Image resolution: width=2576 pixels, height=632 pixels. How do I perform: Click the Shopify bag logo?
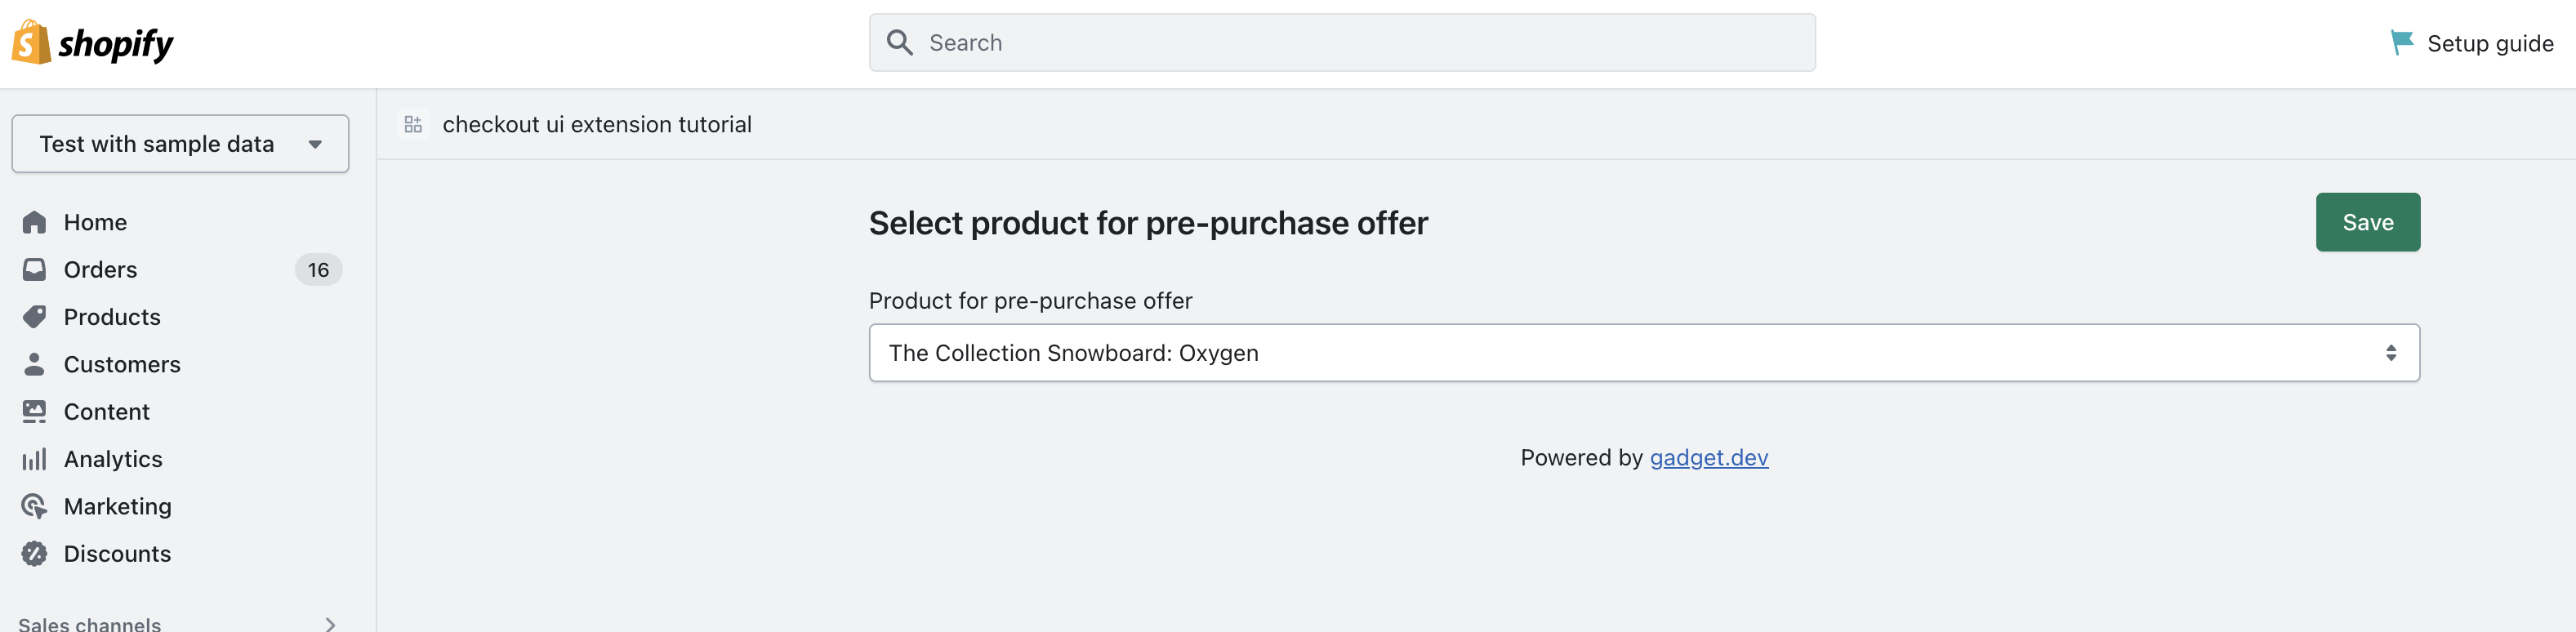coord(31,42)
